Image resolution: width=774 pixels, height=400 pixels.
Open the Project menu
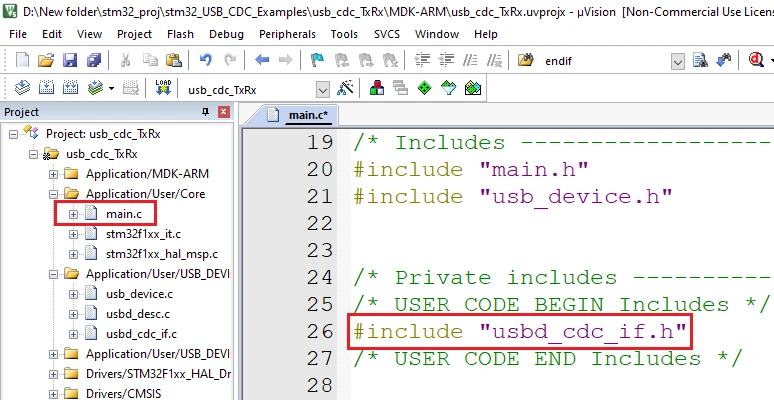(x=134, y=34)
